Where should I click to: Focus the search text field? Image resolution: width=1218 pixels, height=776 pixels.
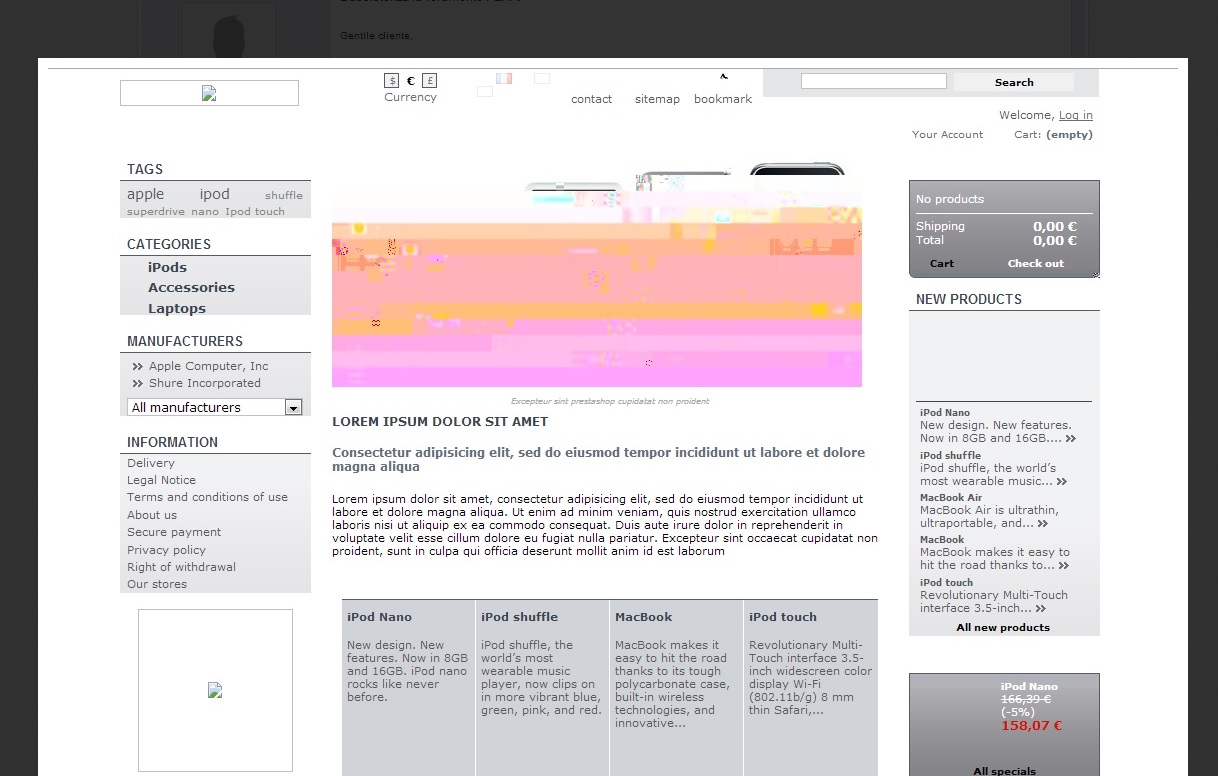tap(874, 81)
